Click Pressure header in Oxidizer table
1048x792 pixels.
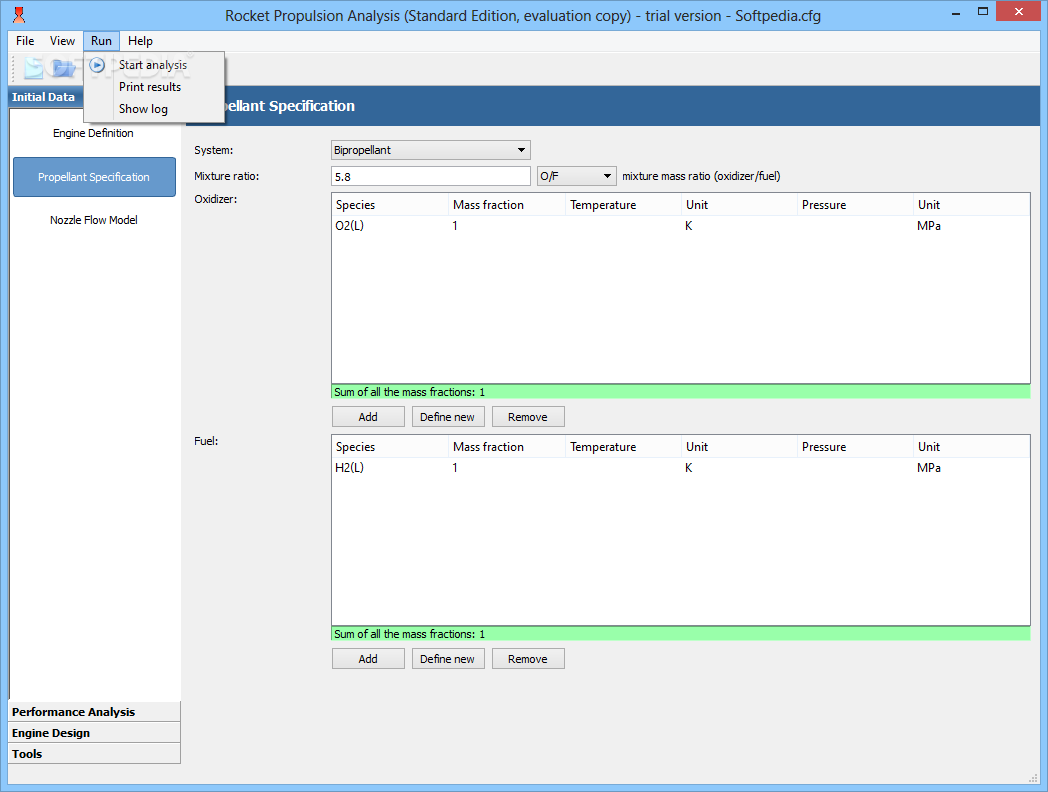coord(856,205)
